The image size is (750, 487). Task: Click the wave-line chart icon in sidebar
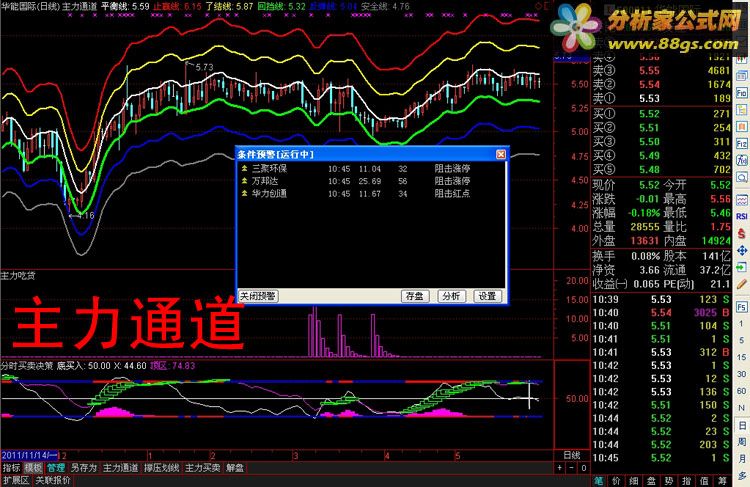(741, 199)
